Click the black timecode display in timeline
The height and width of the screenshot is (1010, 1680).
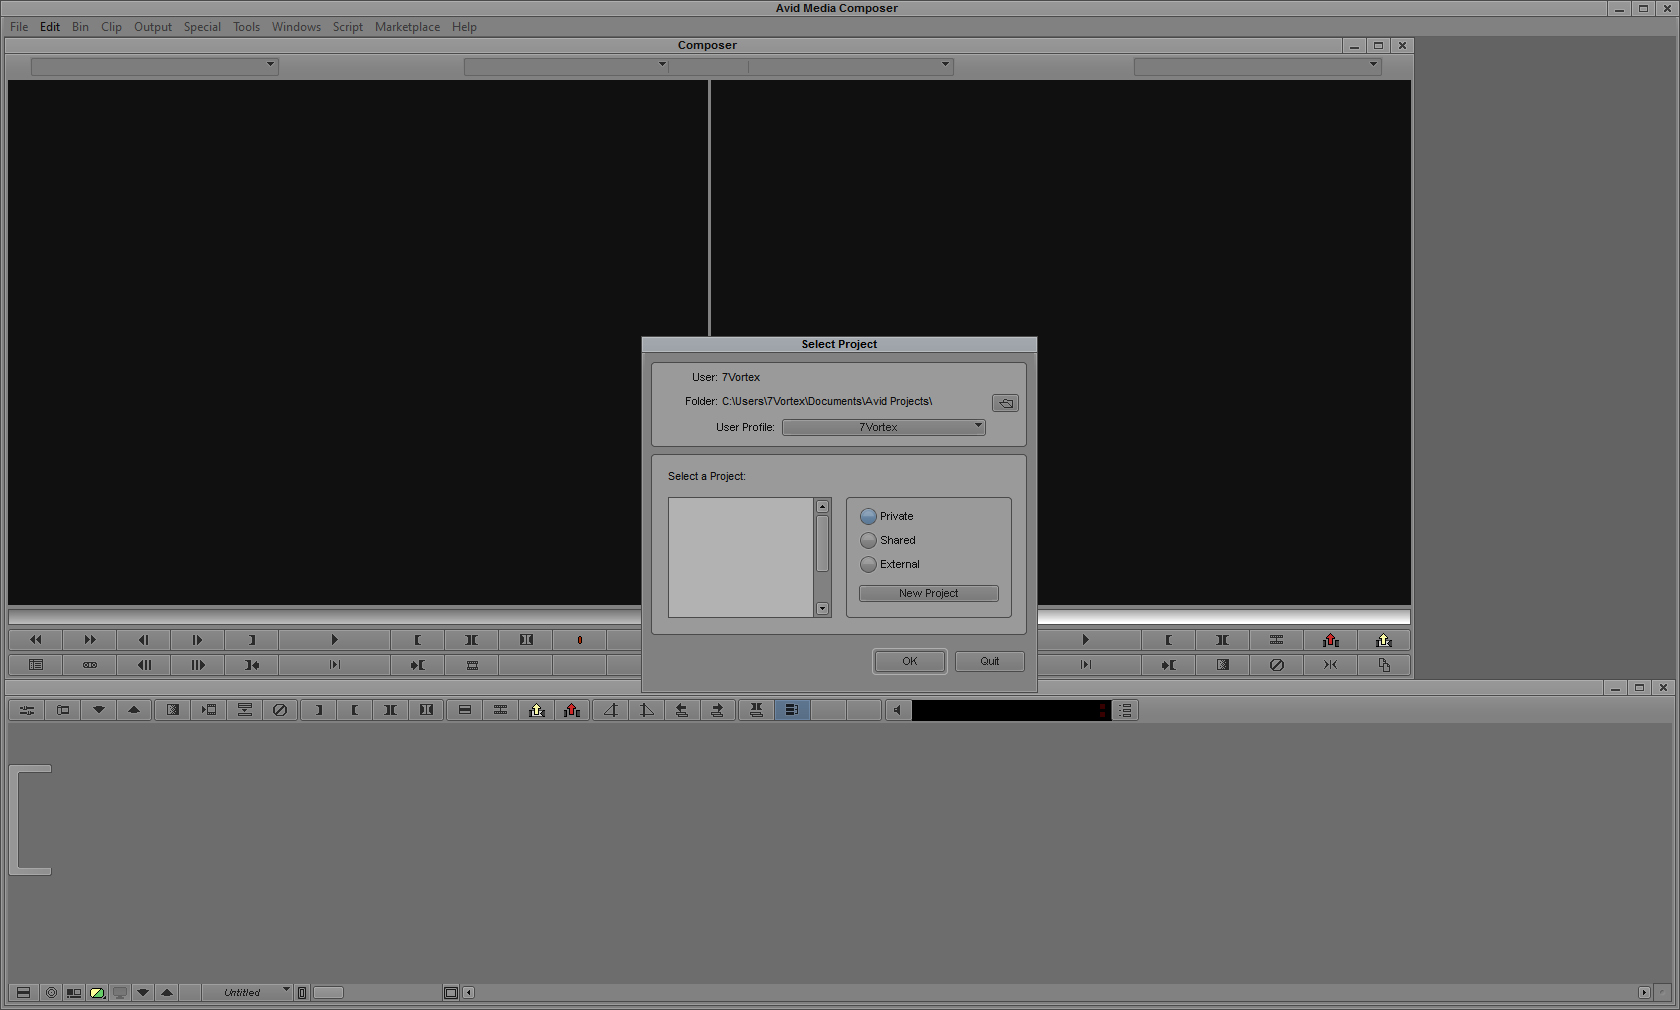pyautogui.click(x=1011, y=710)
